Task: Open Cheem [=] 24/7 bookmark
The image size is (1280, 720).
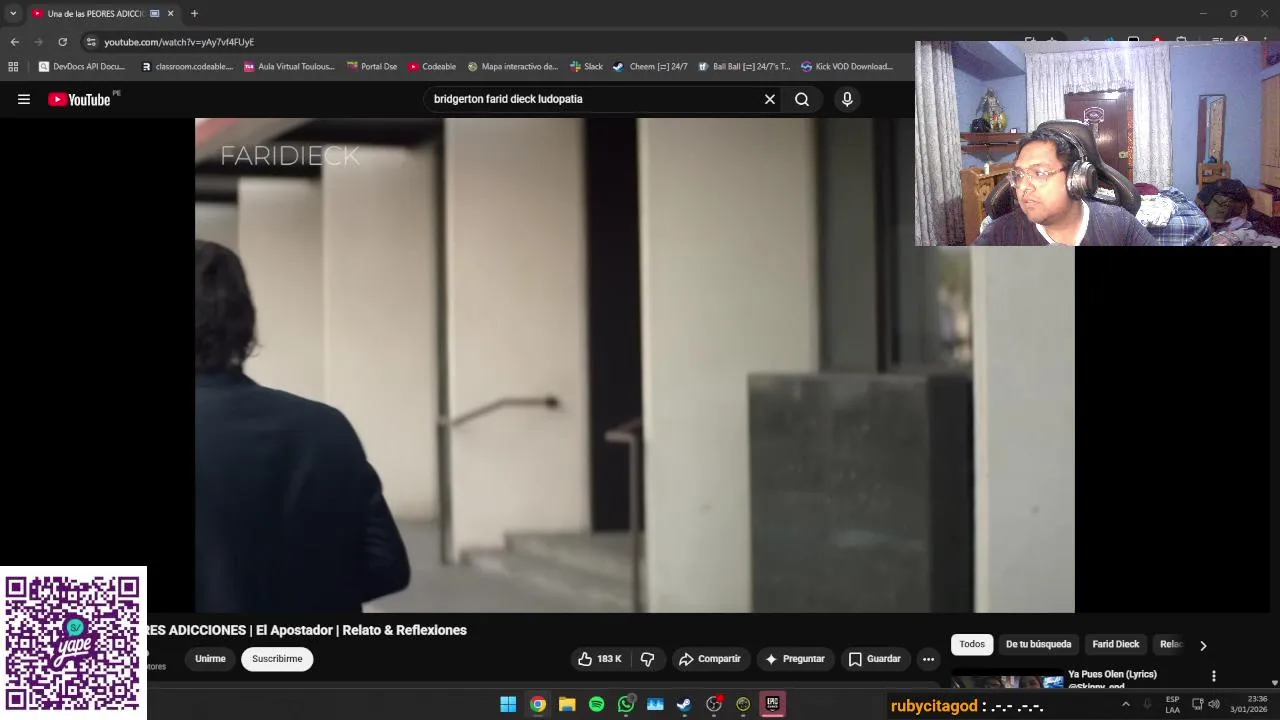Action: (x=650, y=66)
